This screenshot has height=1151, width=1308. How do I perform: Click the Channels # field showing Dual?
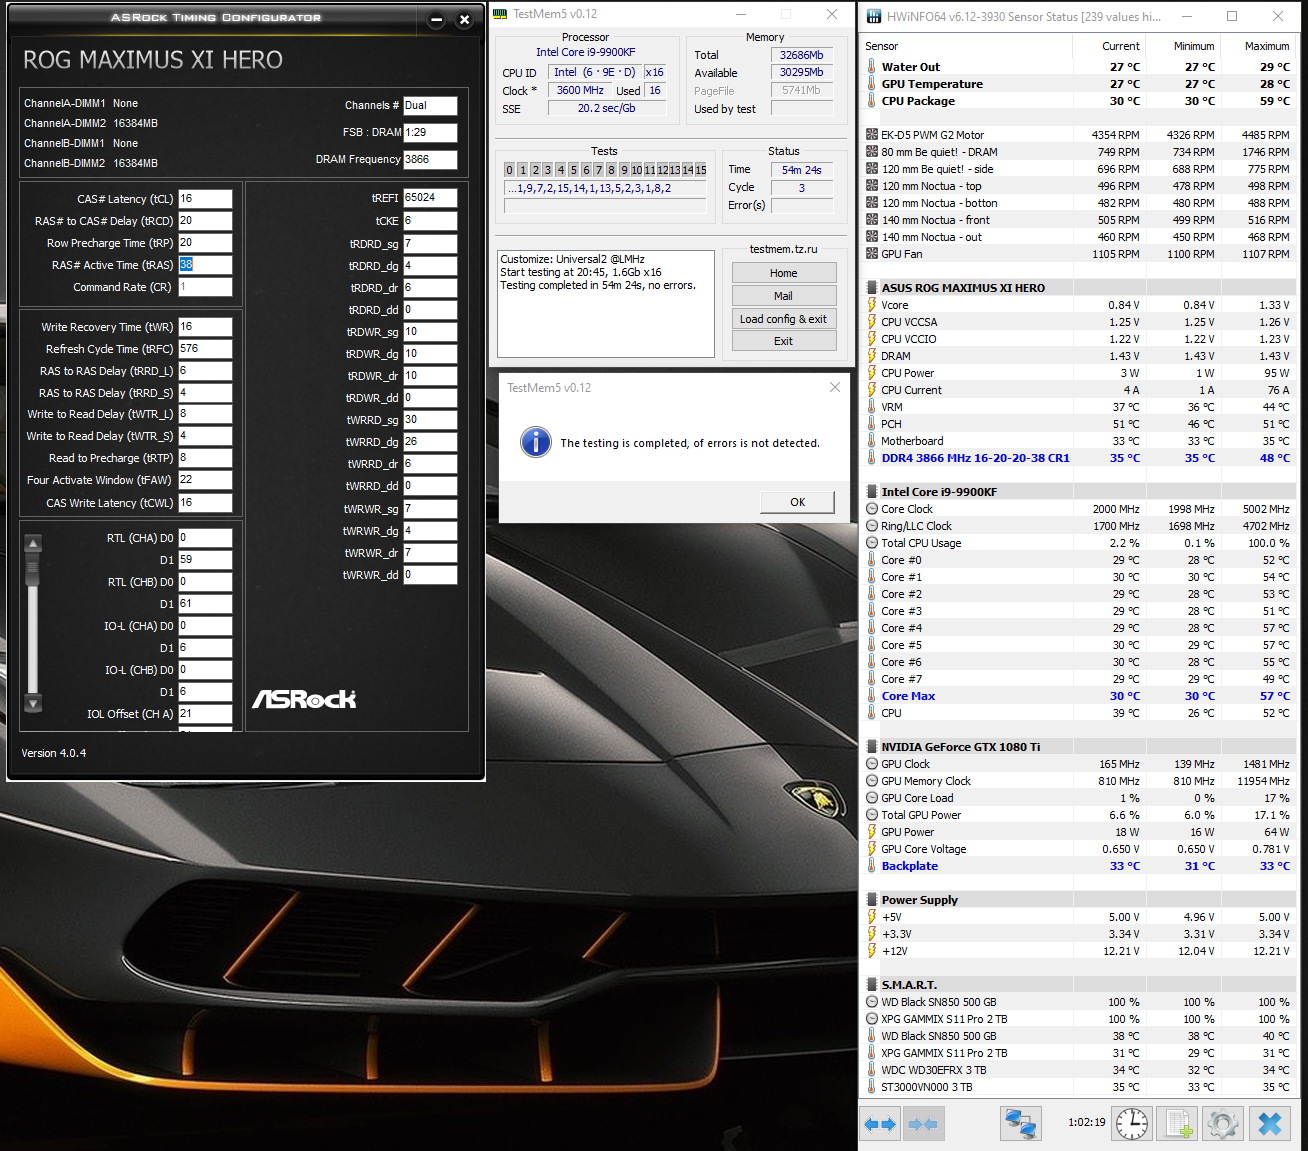click(430, 105)
